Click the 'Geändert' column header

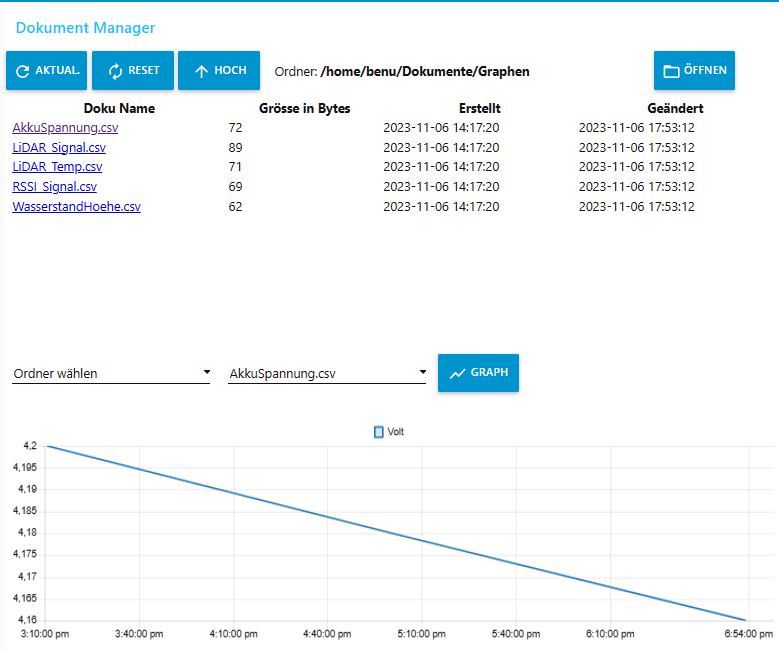(675, 108)
